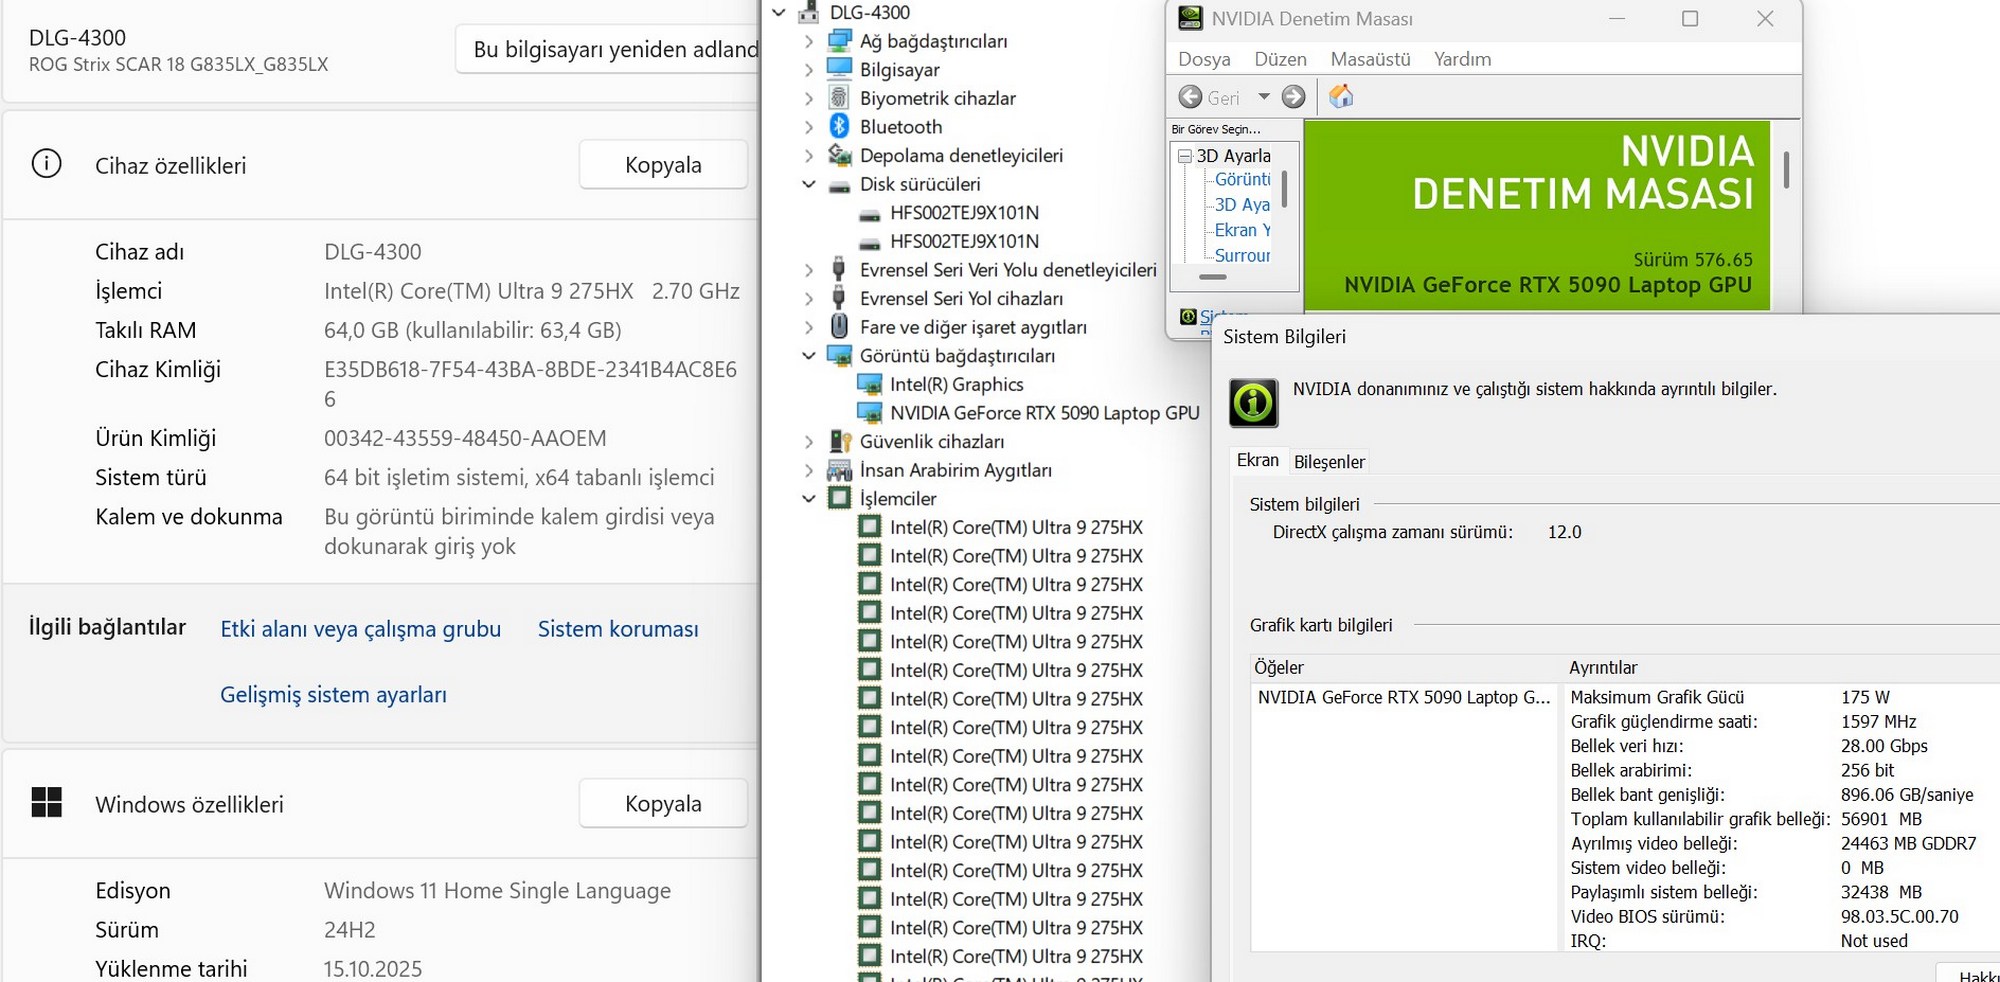
Task: Collapse the 3D Ayarlar tree node
Action: coord(1185,156)
